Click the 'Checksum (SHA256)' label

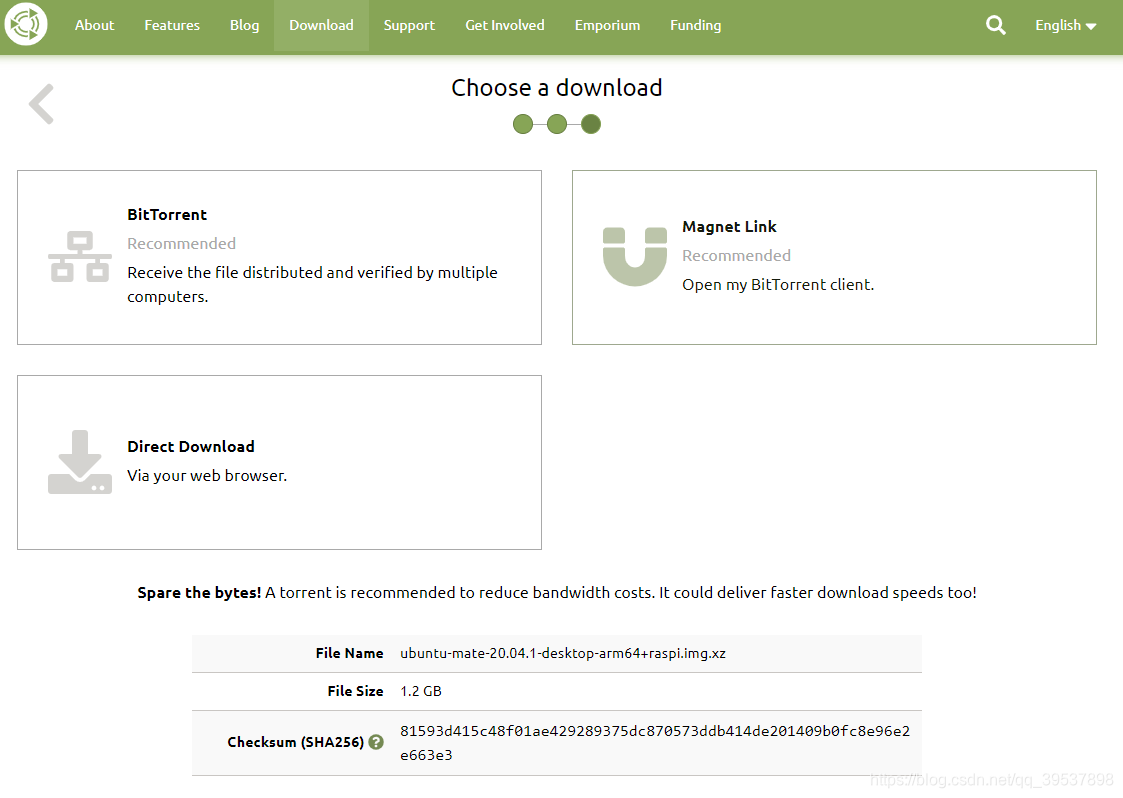[x=295, y=742]
